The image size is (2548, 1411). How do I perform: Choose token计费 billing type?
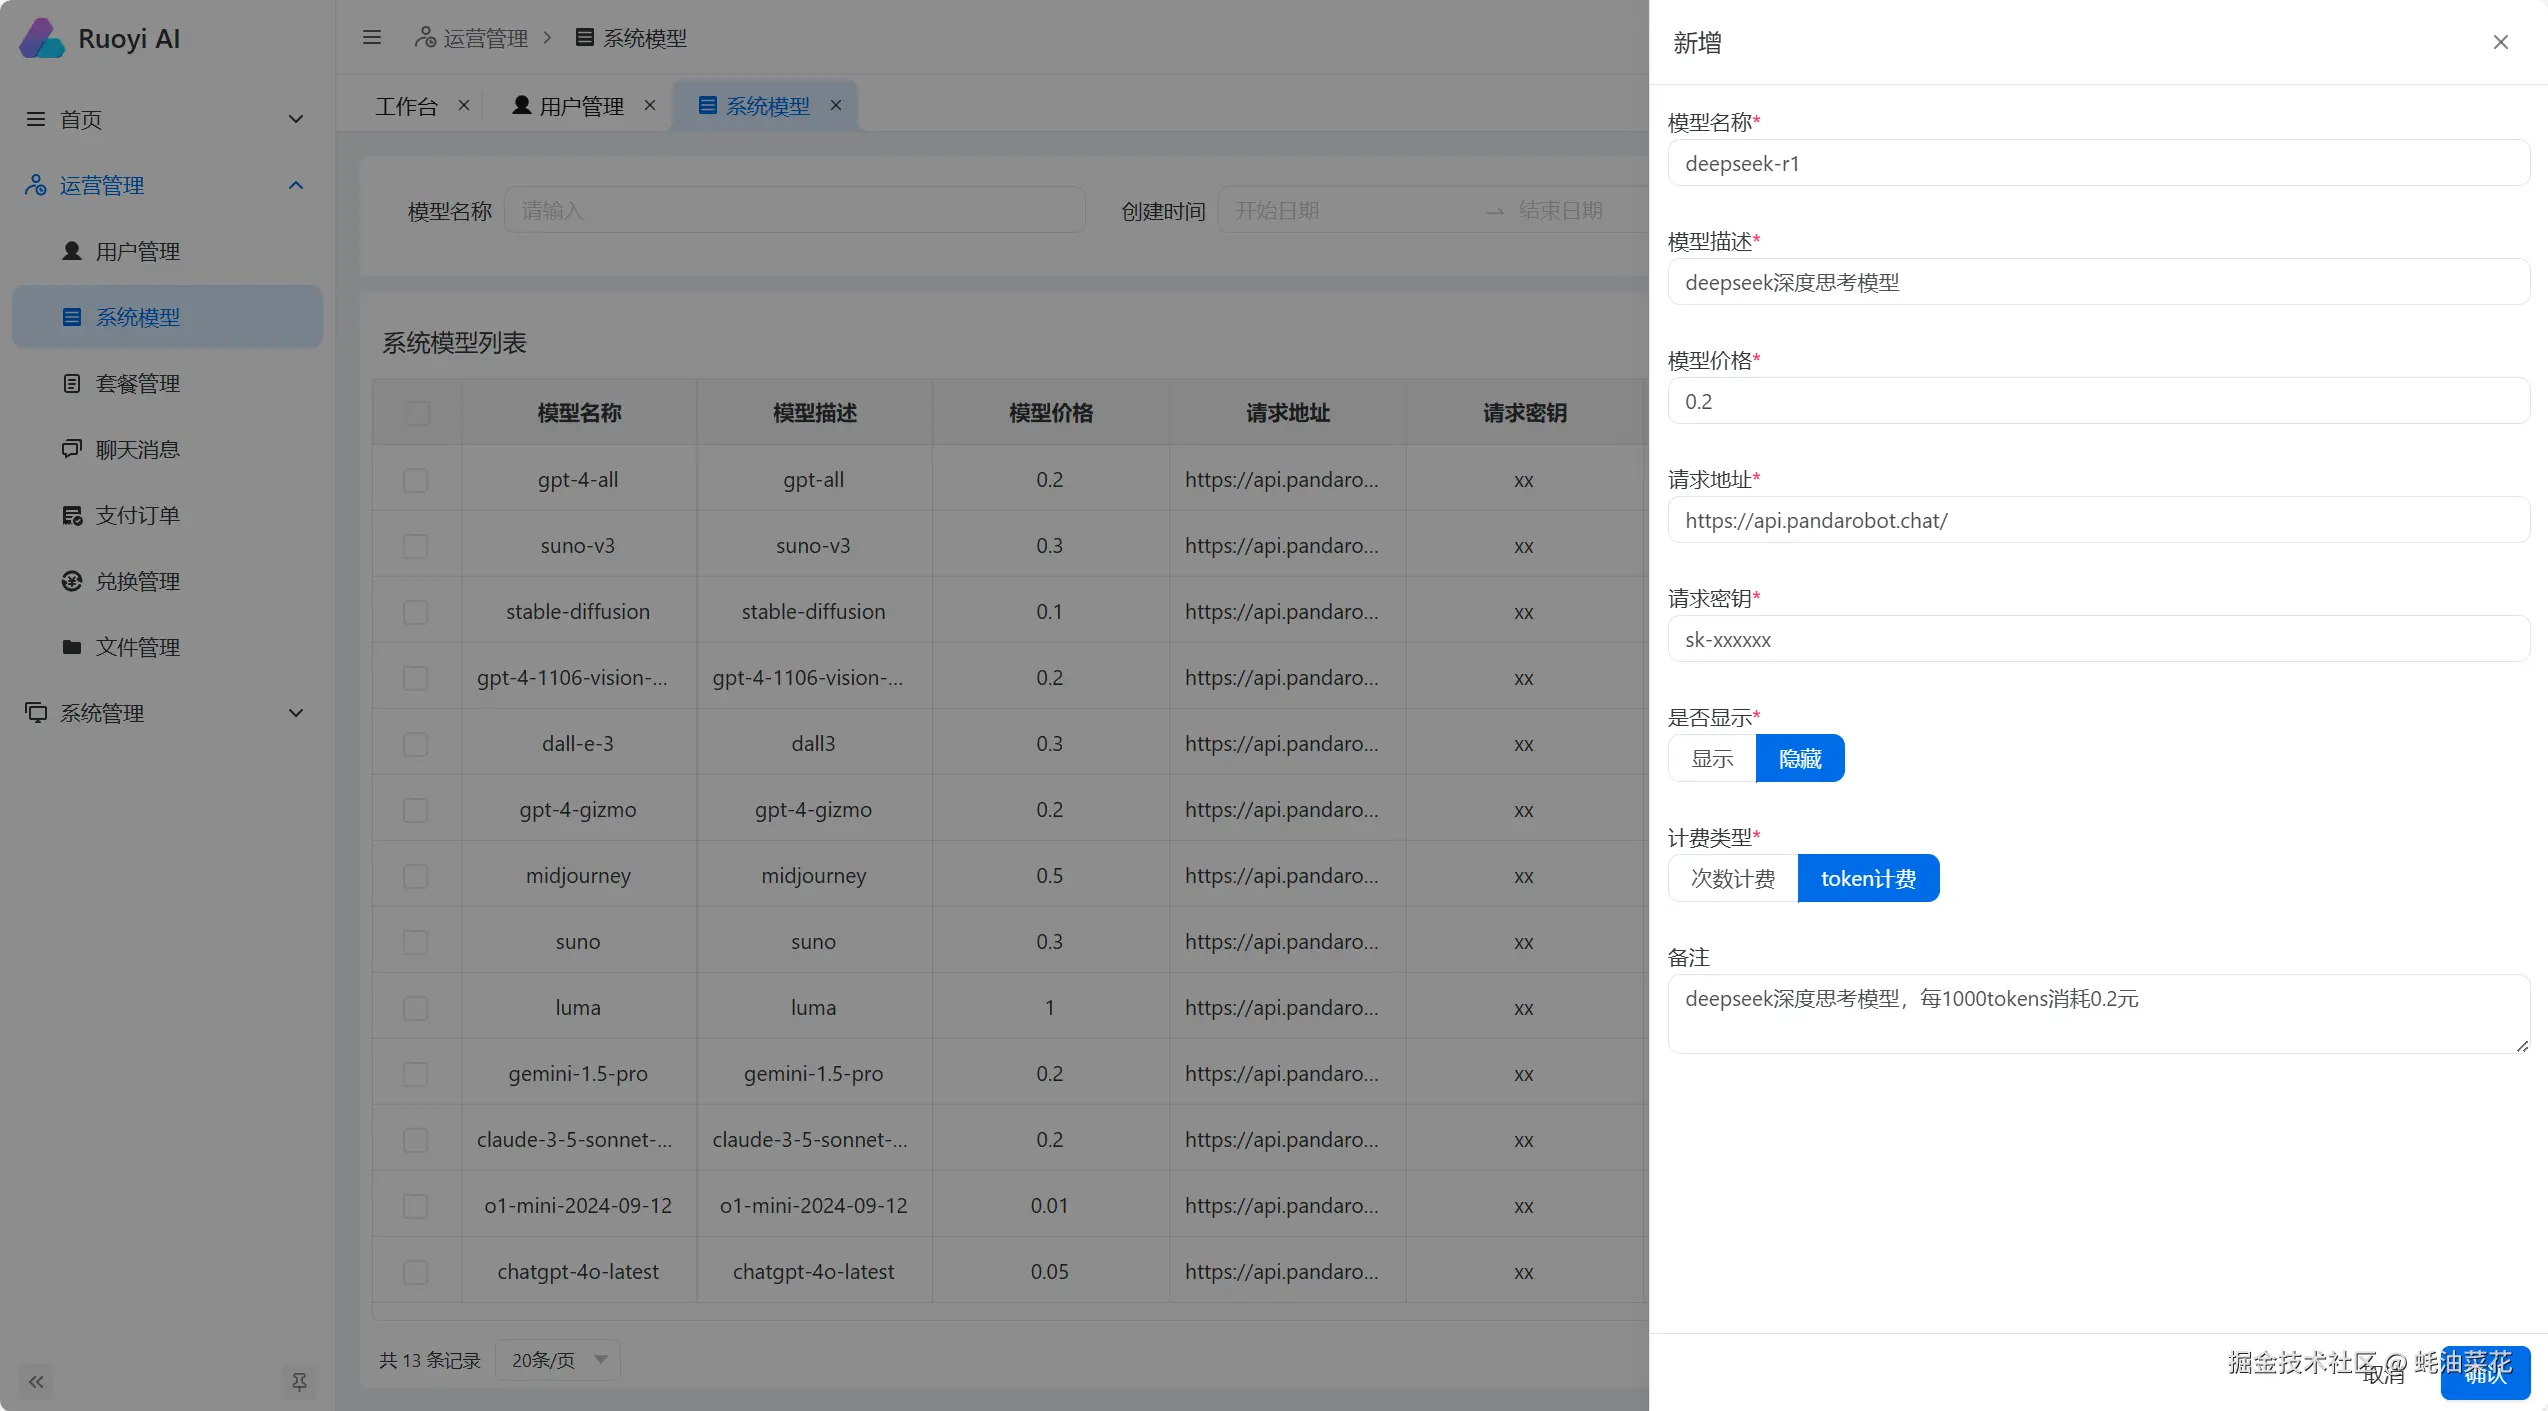pyautogui.click(x=1868, y=878)
